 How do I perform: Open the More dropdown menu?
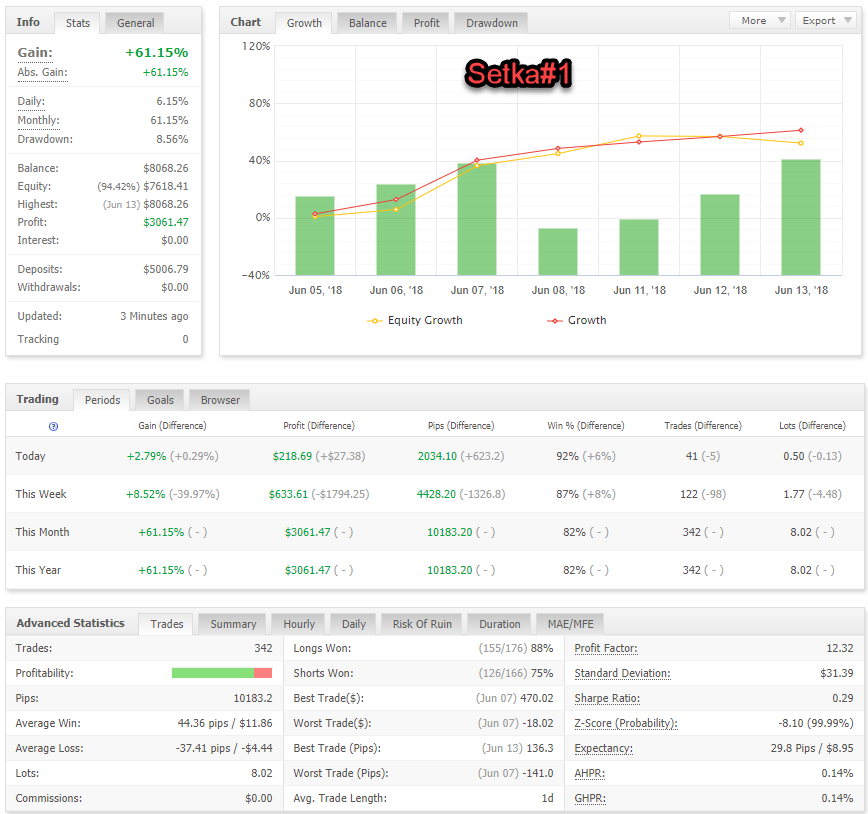(x=760, y=20)
